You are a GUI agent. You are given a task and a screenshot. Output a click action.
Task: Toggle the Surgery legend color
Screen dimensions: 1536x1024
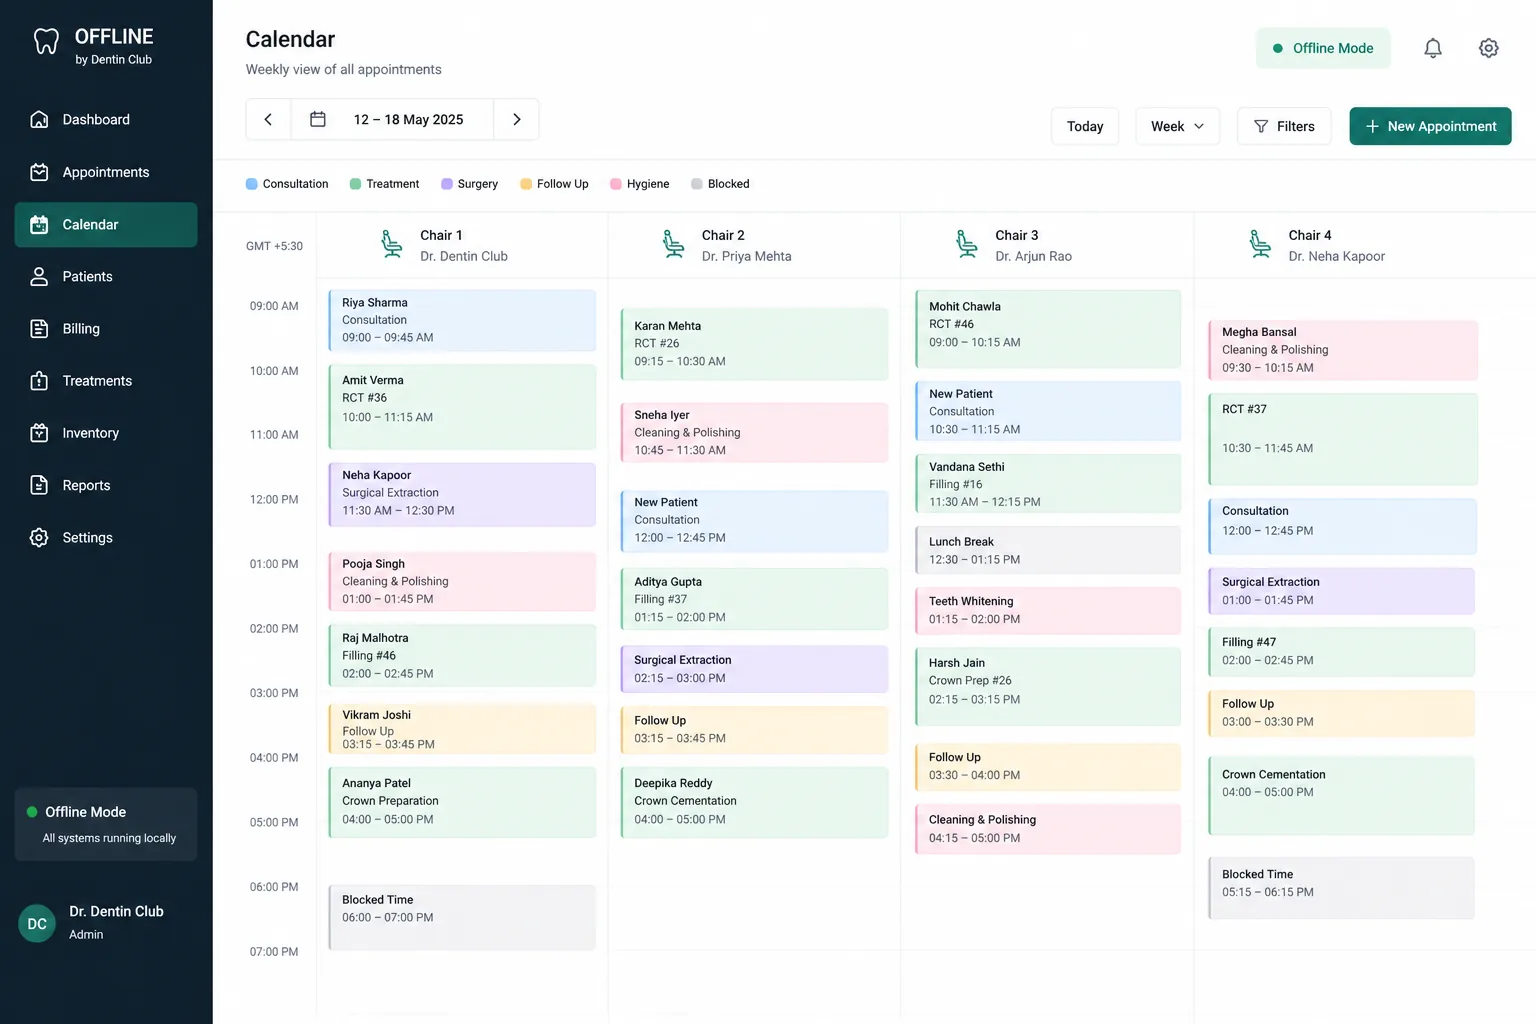point(447,184)
